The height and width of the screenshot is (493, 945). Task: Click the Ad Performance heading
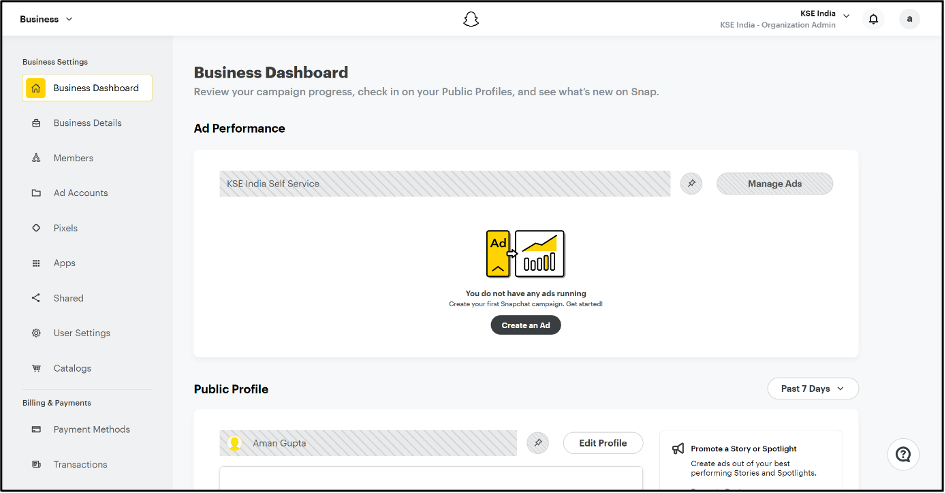click(239, 128)
